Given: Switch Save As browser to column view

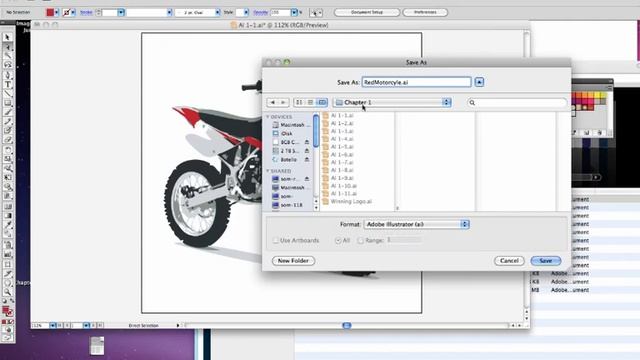Looking at the screenshot, I should (322, 102).
